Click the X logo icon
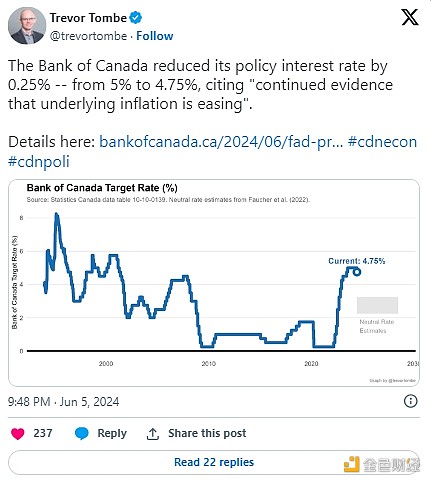The image size is (431, 483). click(x=410, y=17)
